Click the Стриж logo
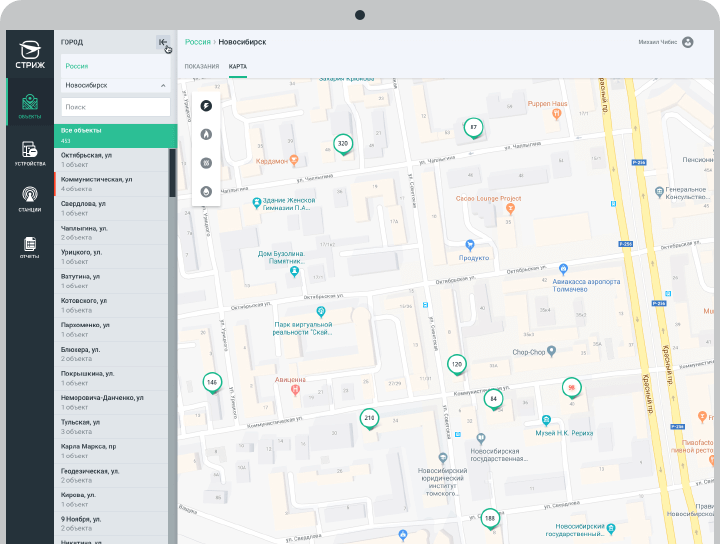 click(30, 53)
